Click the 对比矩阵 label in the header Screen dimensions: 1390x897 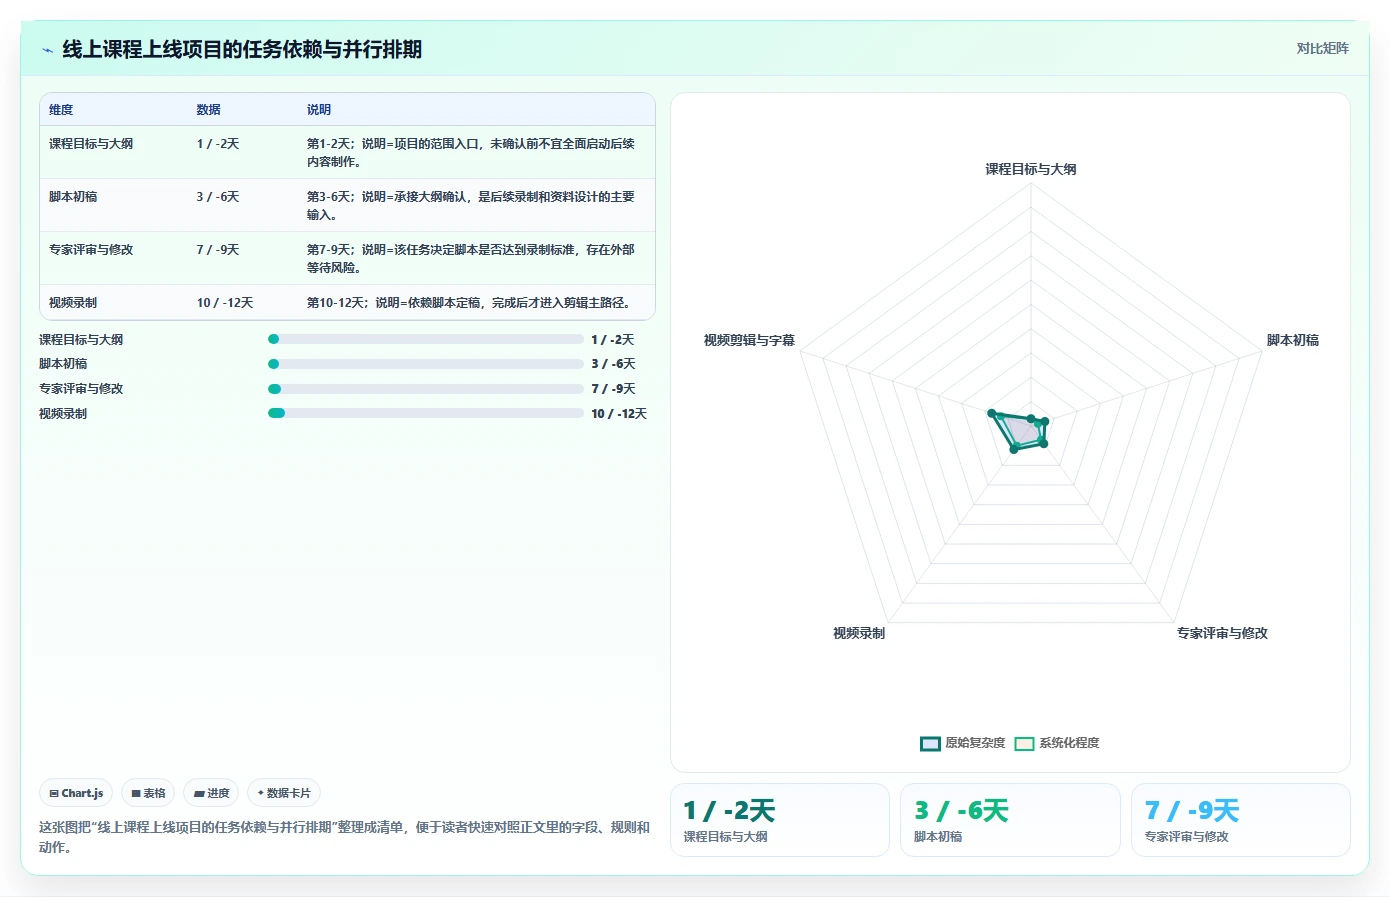point(1322,48)
